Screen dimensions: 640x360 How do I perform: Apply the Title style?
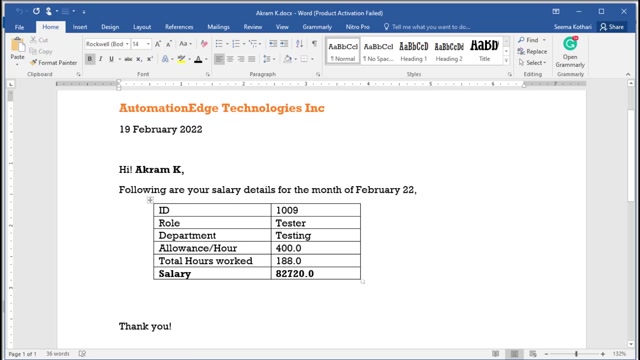pyautogui.click(x=484, y=51)
